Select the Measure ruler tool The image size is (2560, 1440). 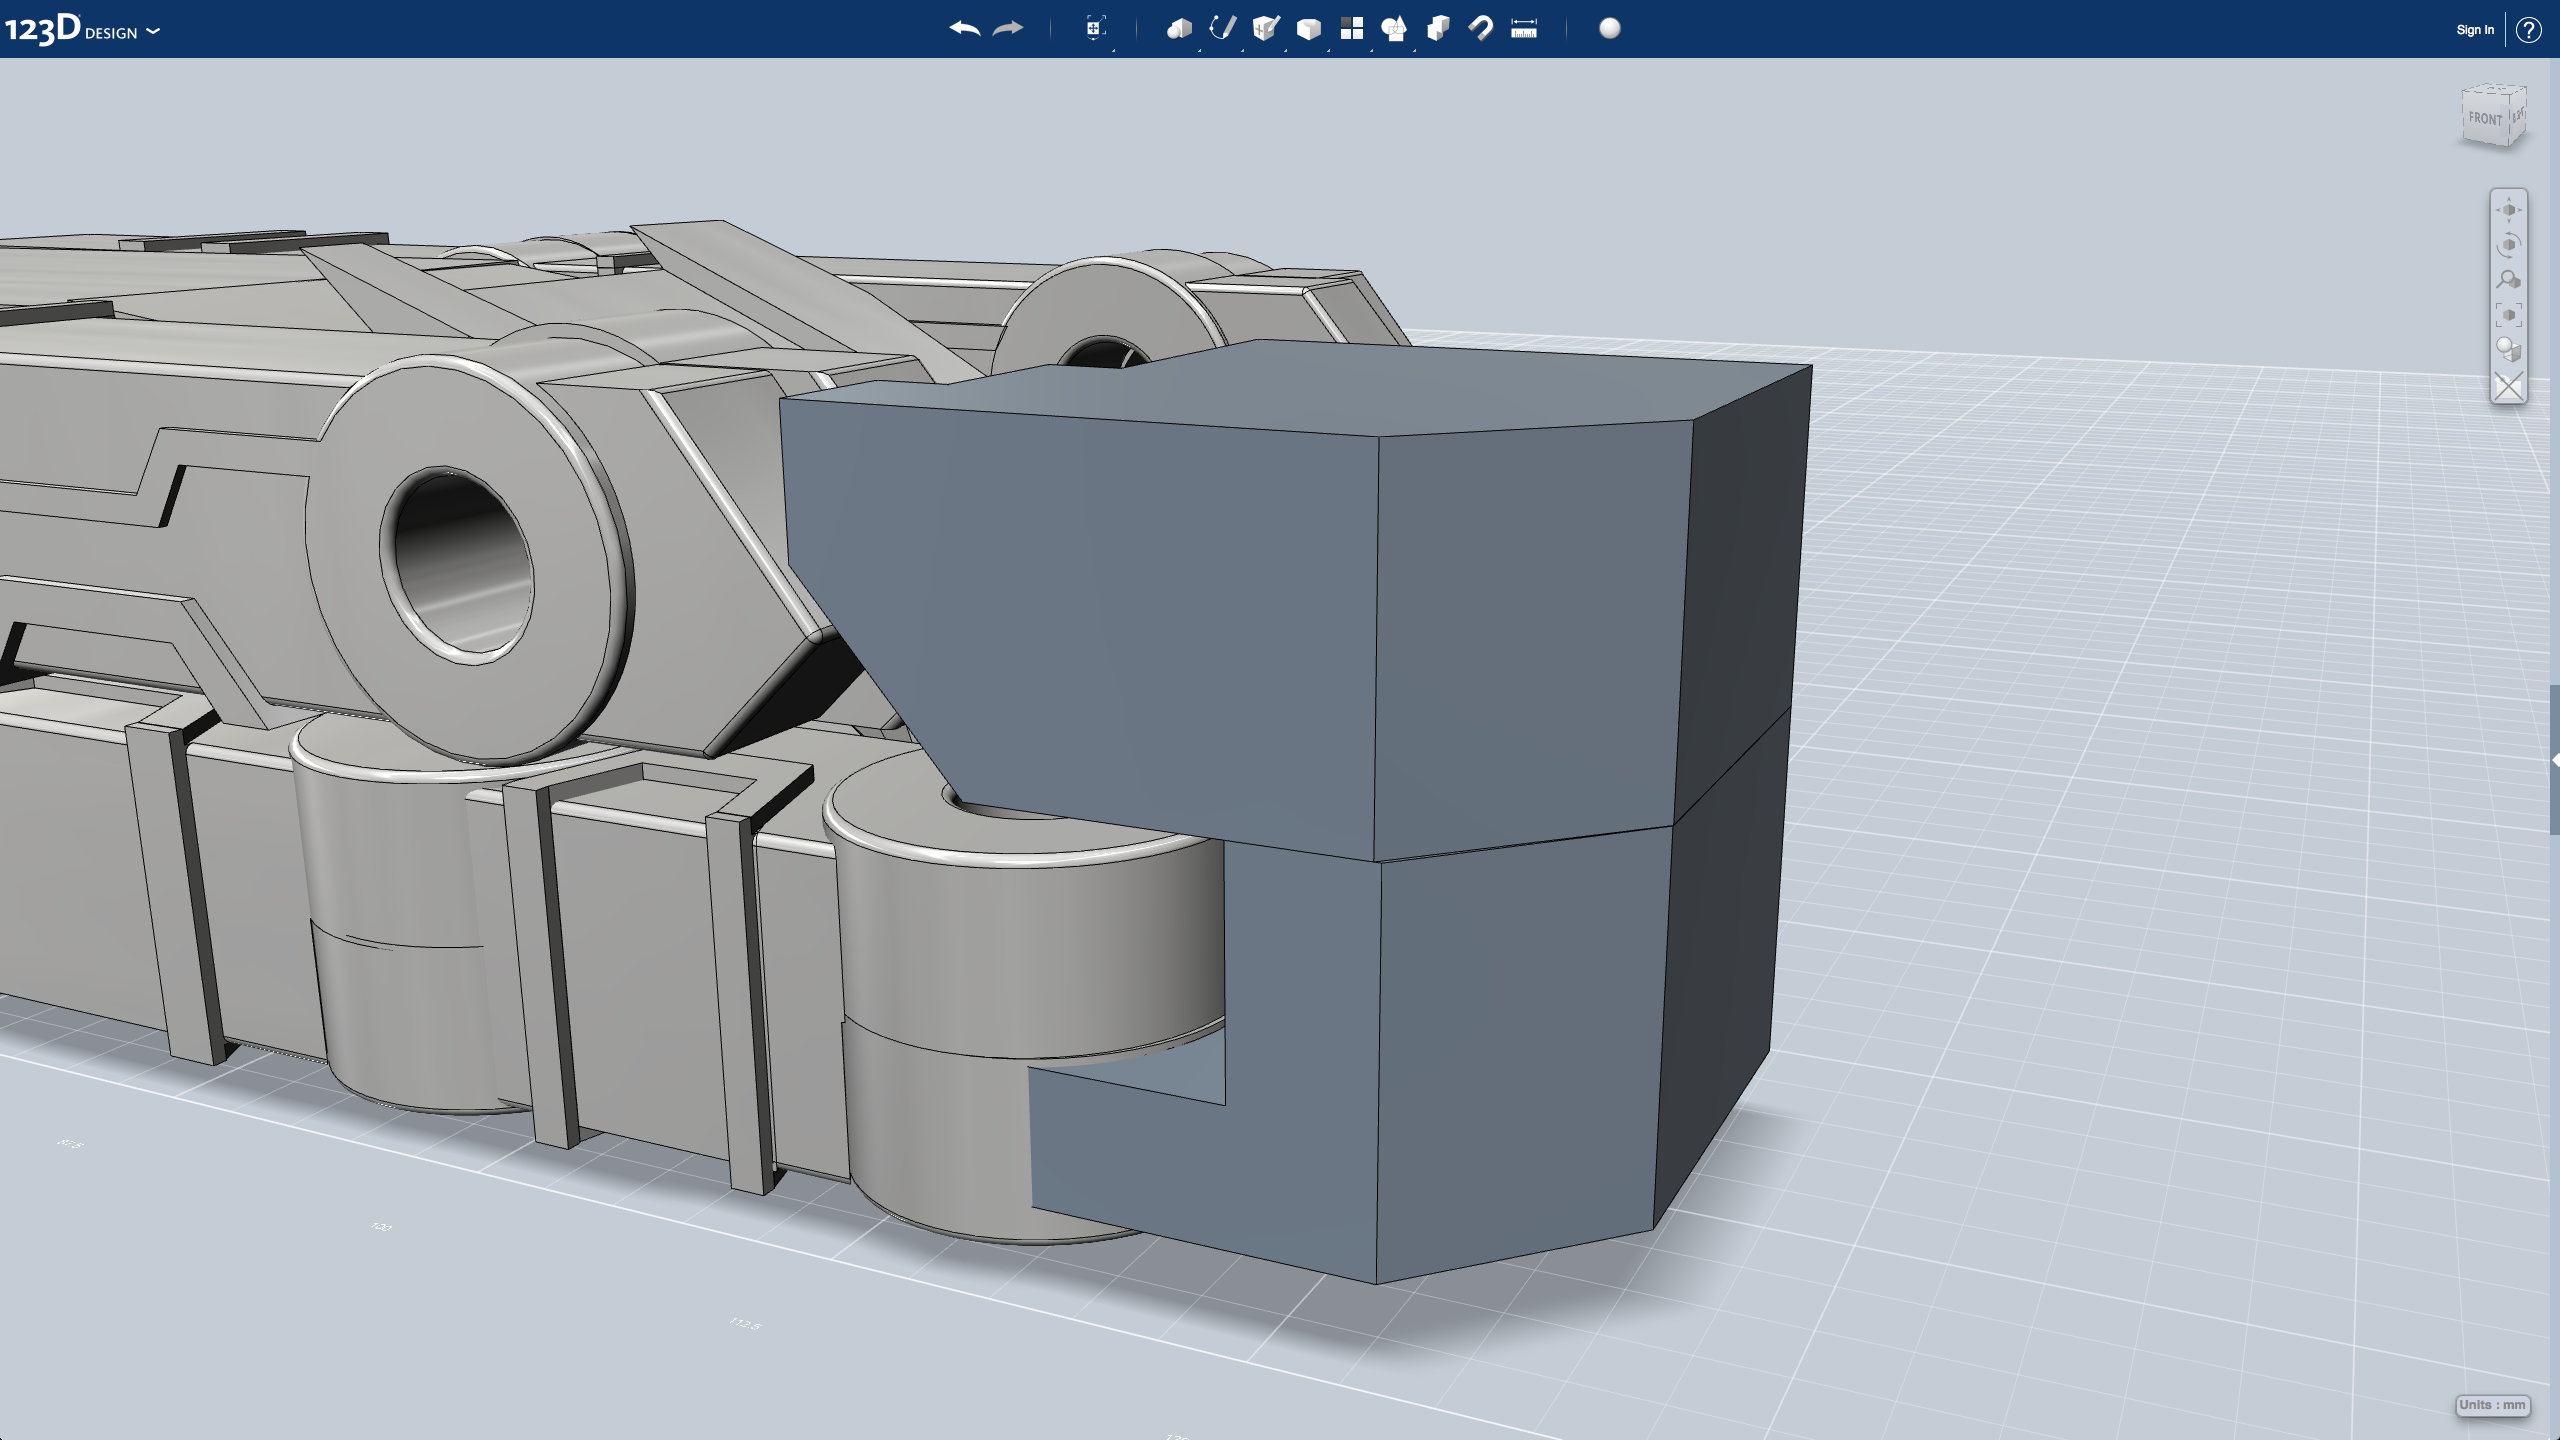[1524, 29]
